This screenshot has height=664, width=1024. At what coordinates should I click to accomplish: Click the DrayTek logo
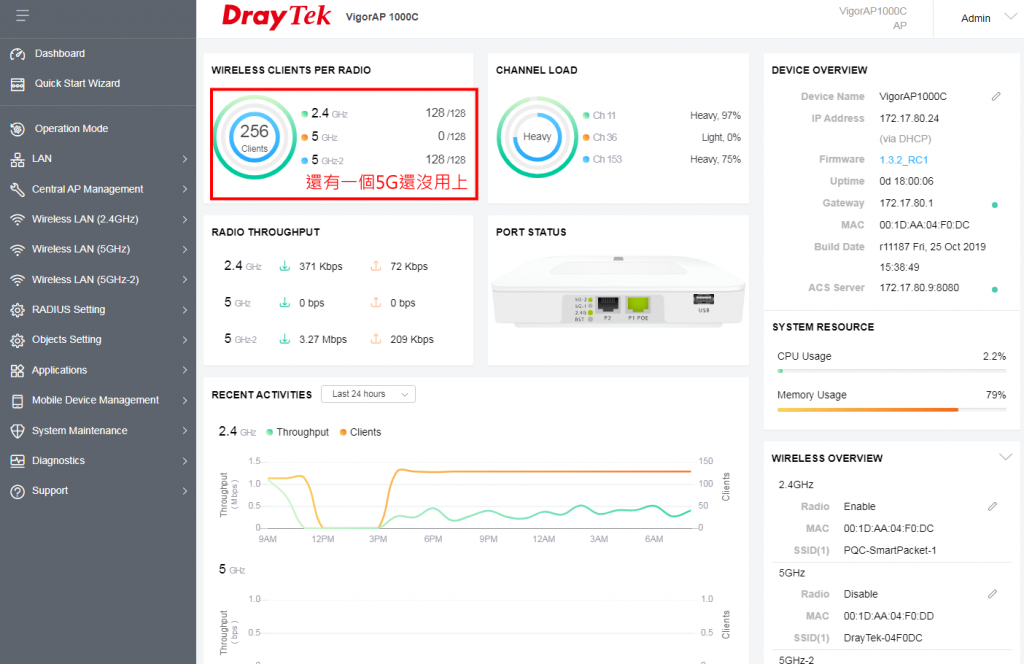click(276, 16)
